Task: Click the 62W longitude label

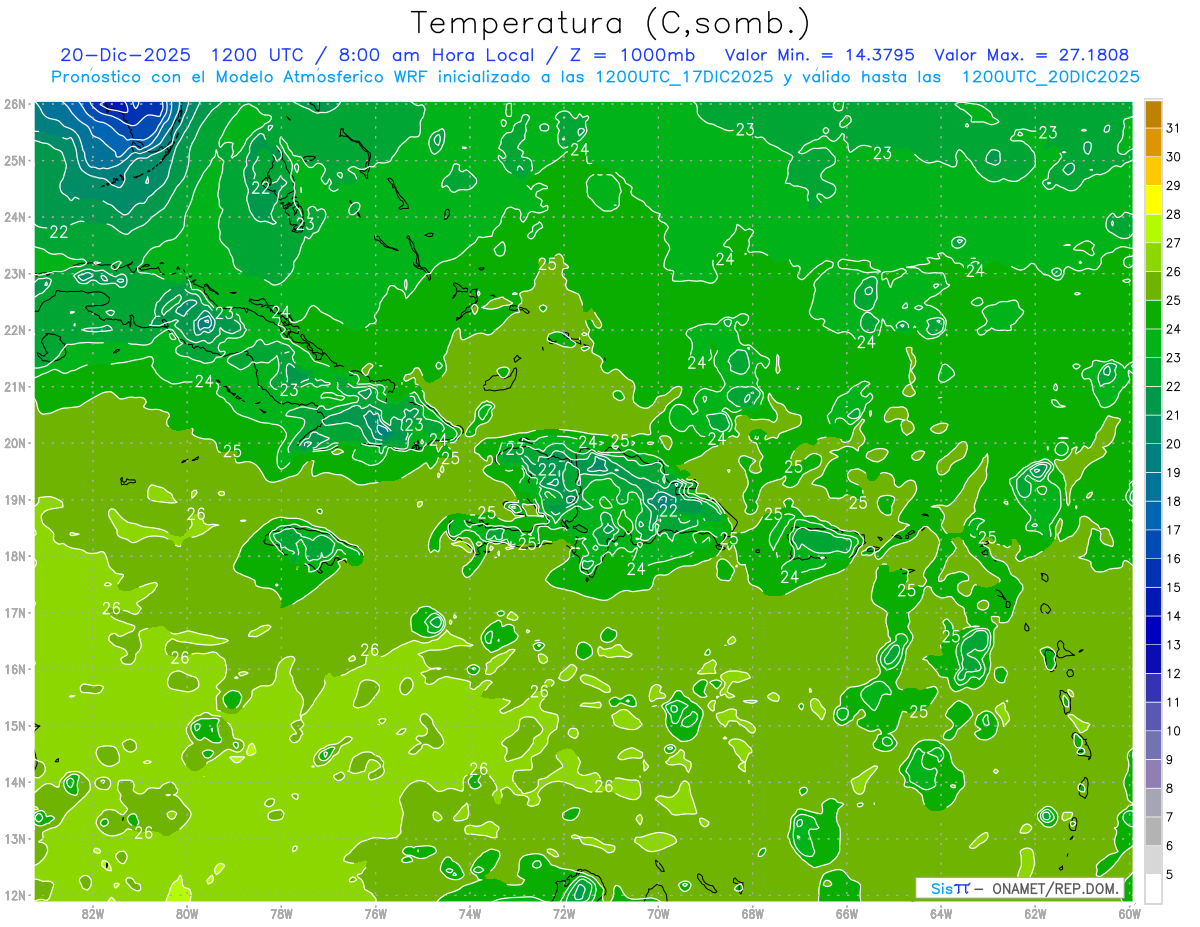Action: click(1035, 913)
